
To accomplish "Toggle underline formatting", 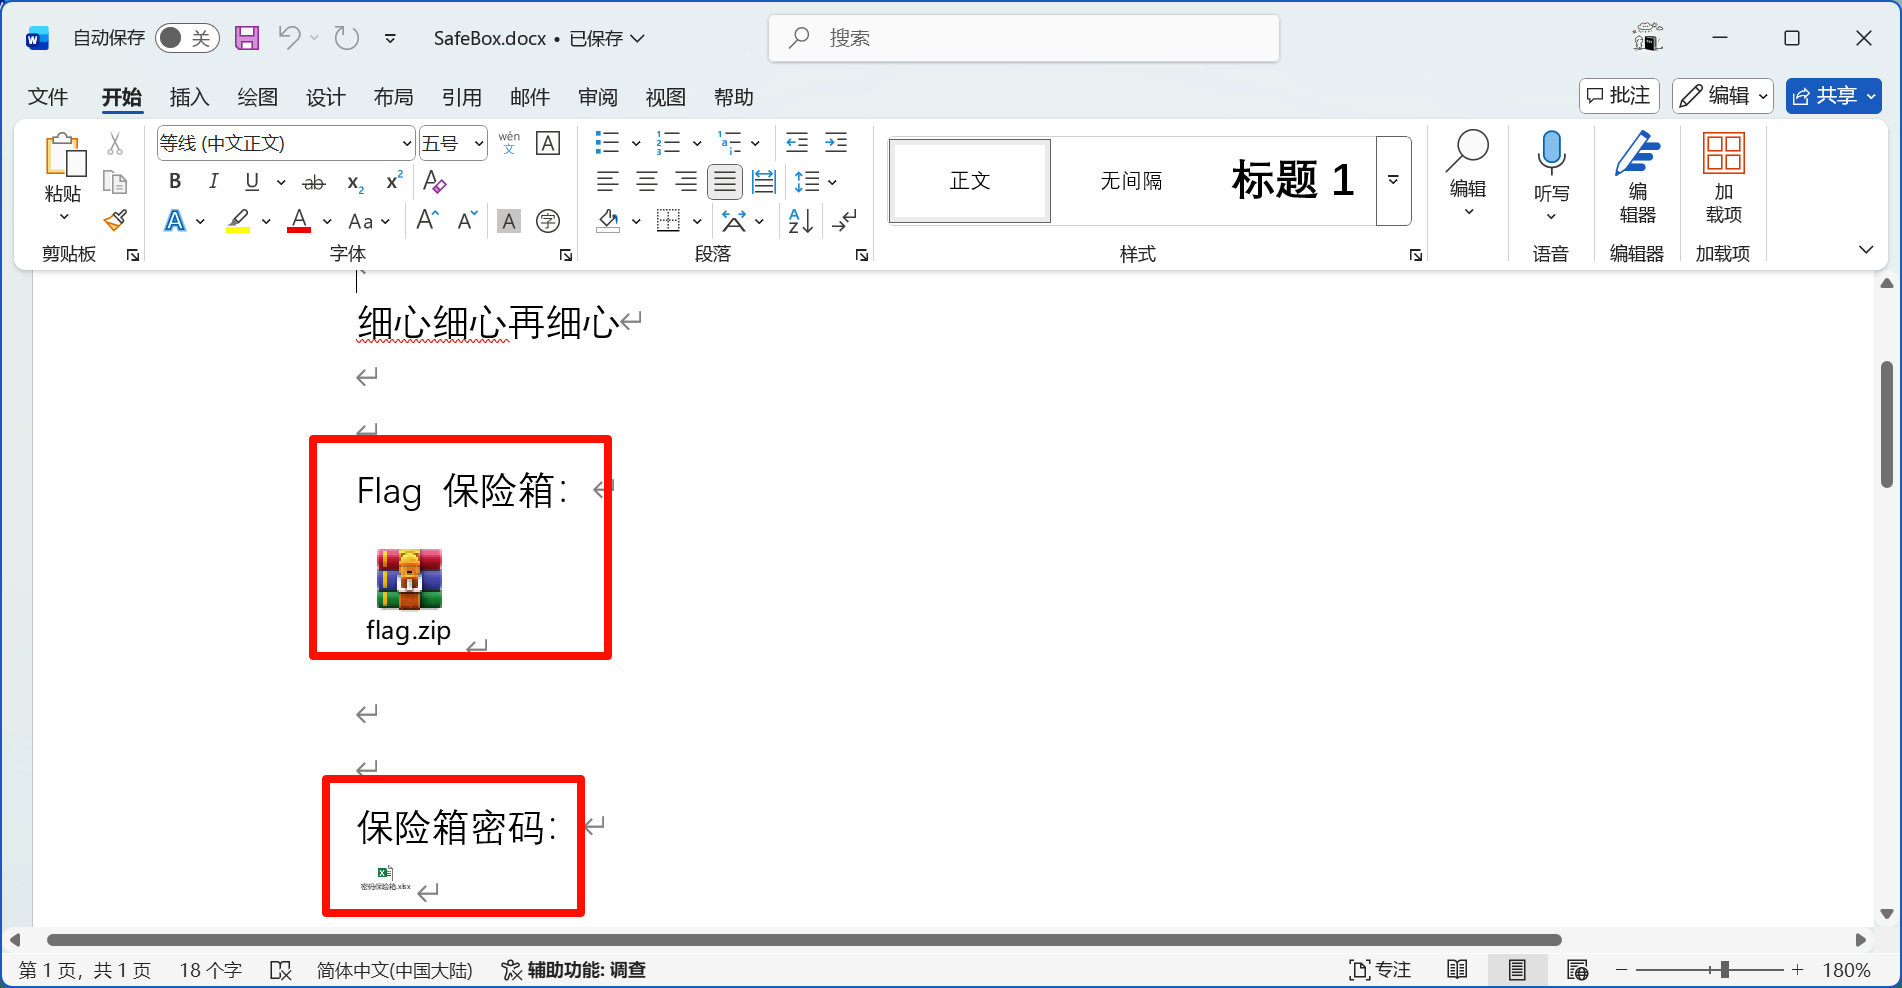I will [251, 181].
